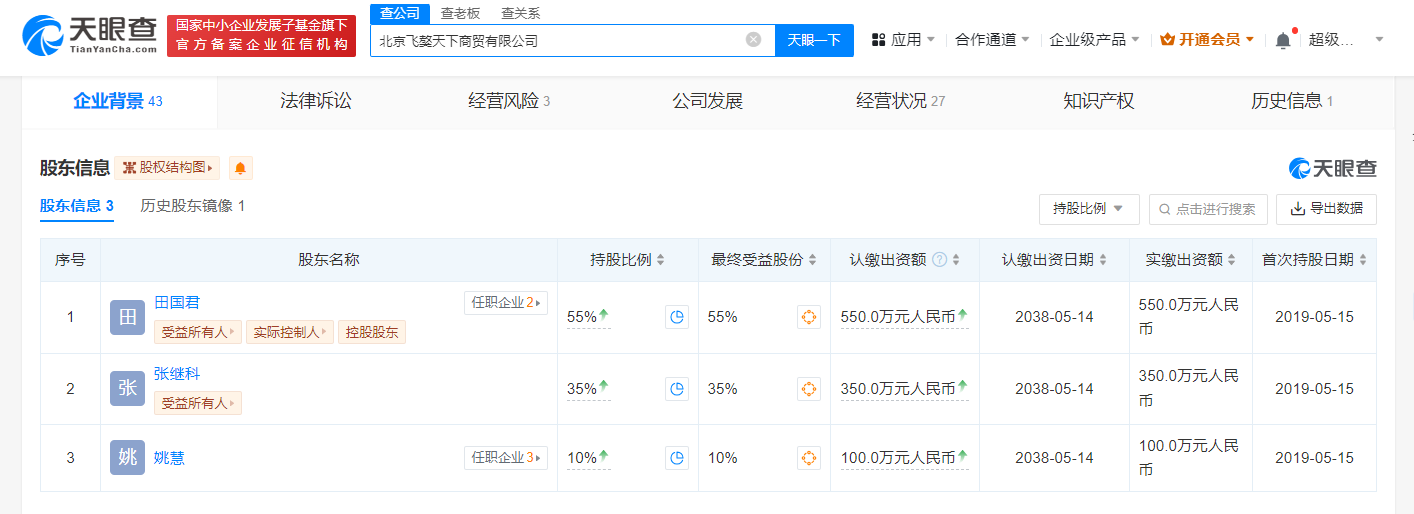Sort table by 持股比例 column header
The width and height of the screenshot is (1414, 514).
(x=627, y=260)
